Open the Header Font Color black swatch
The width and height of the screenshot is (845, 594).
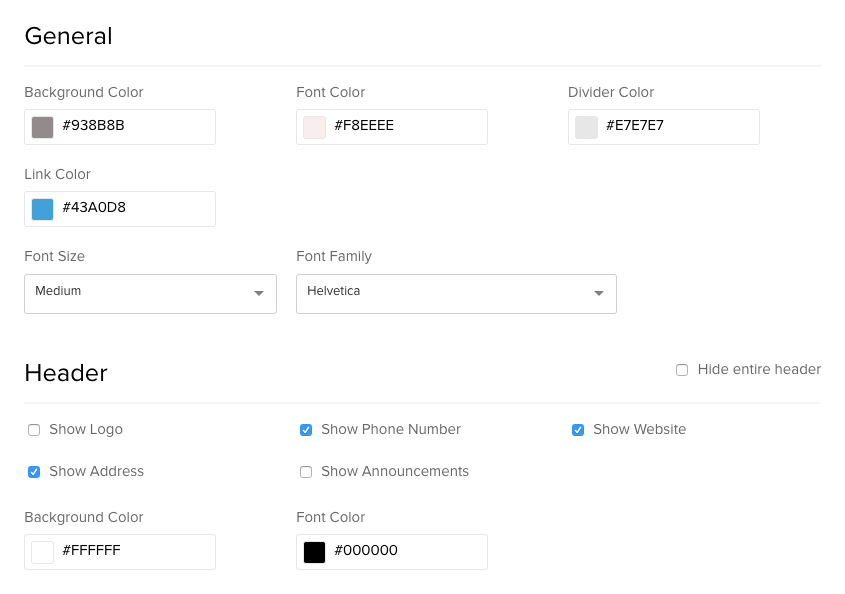(x=314, y=552)
